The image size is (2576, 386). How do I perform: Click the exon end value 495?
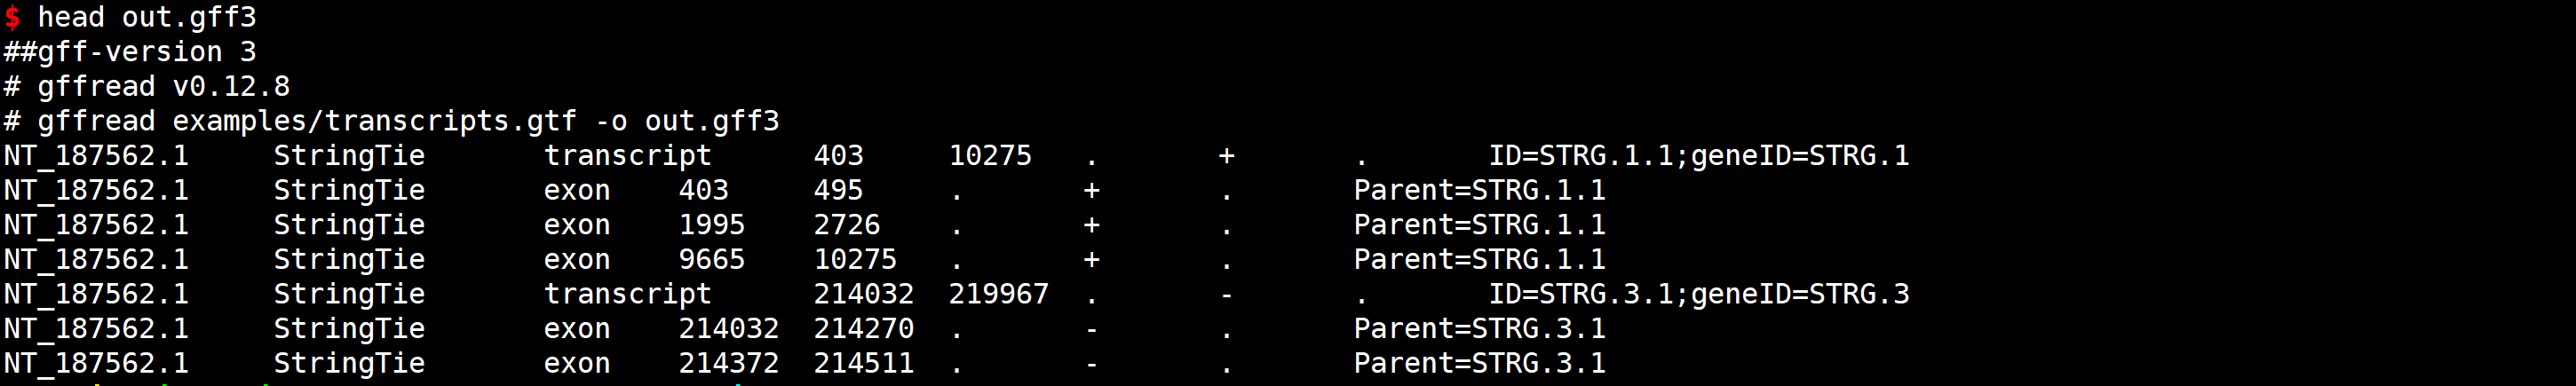point(838,190)
